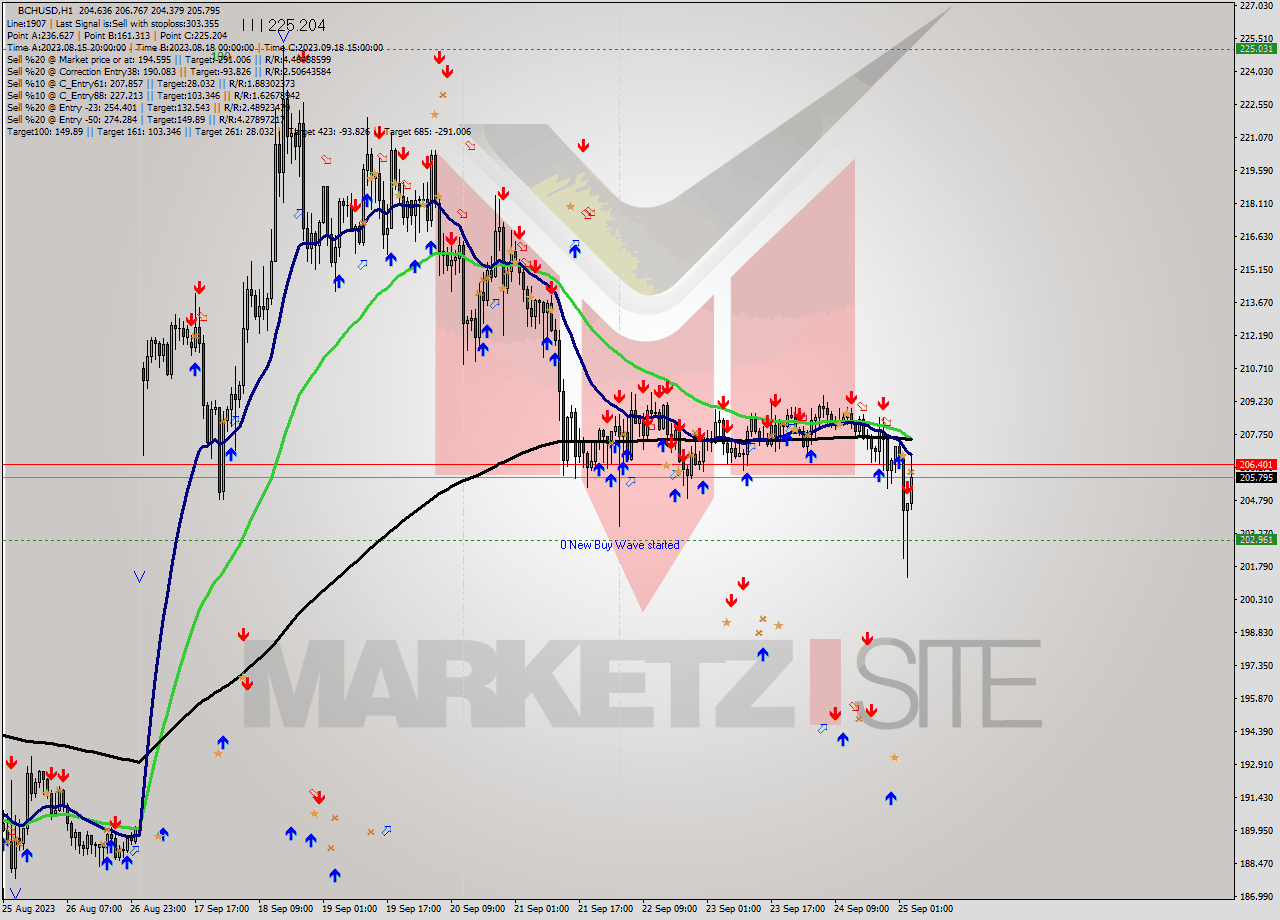Click the orange star below 192.910 level

(895, 757)
